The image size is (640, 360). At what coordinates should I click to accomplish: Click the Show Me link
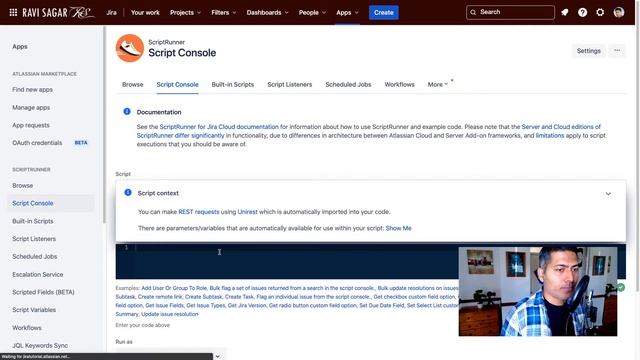pos(398,228)
